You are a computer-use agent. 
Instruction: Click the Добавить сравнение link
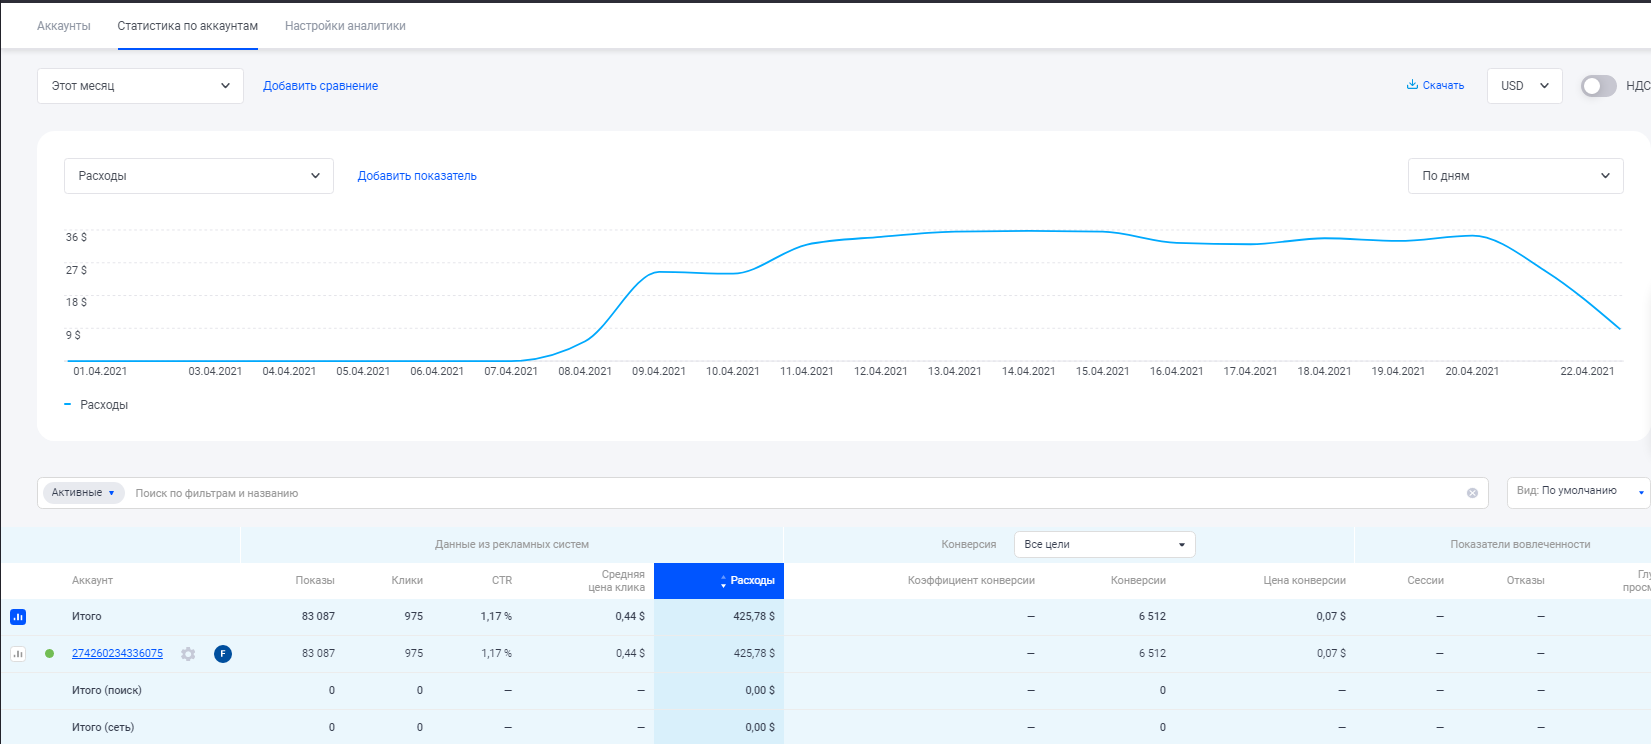pyautogui.click(x=320, y=86)
